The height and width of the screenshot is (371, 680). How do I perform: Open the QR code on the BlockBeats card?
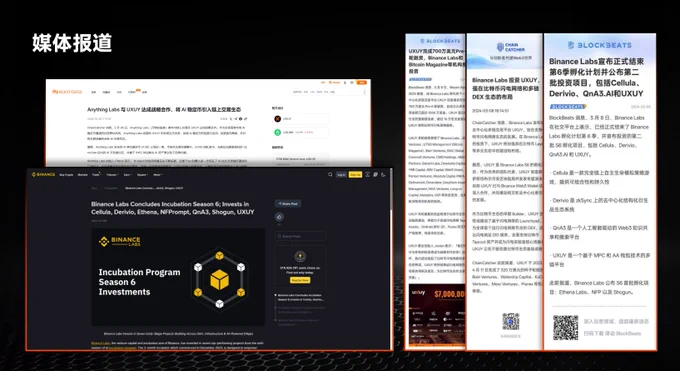566,328
